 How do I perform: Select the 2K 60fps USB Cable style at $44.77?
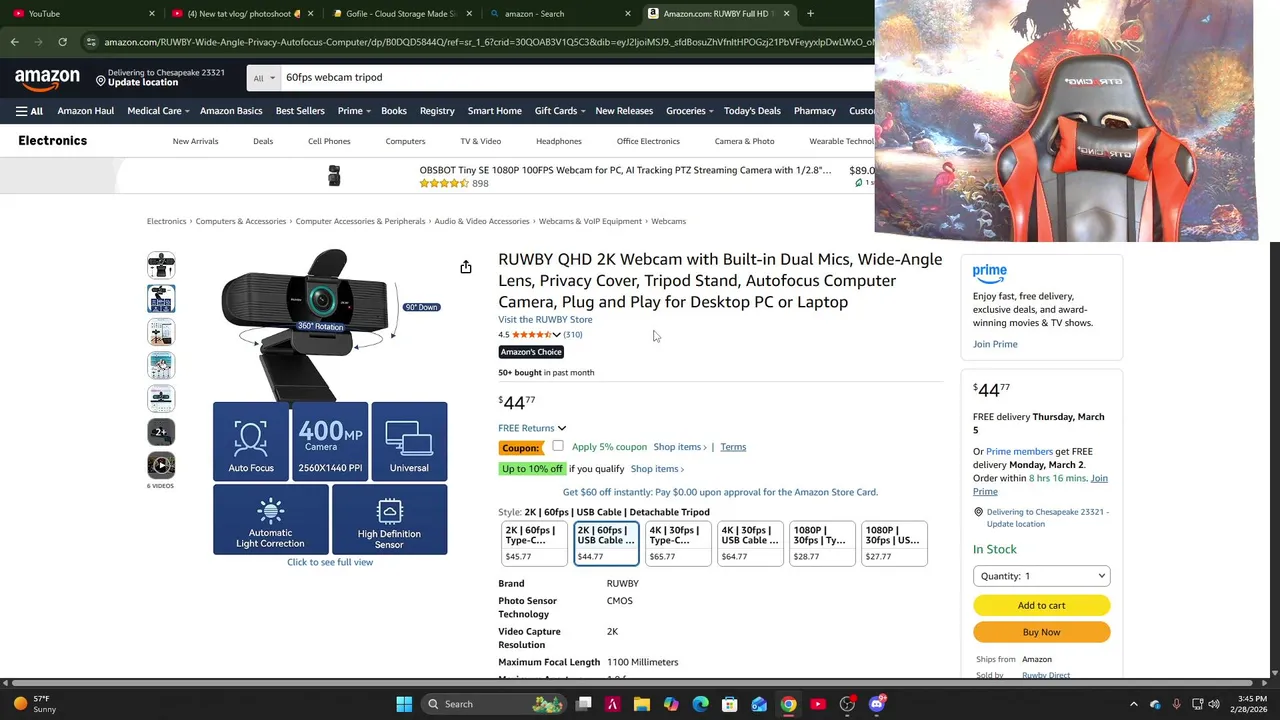pos(606,543)
